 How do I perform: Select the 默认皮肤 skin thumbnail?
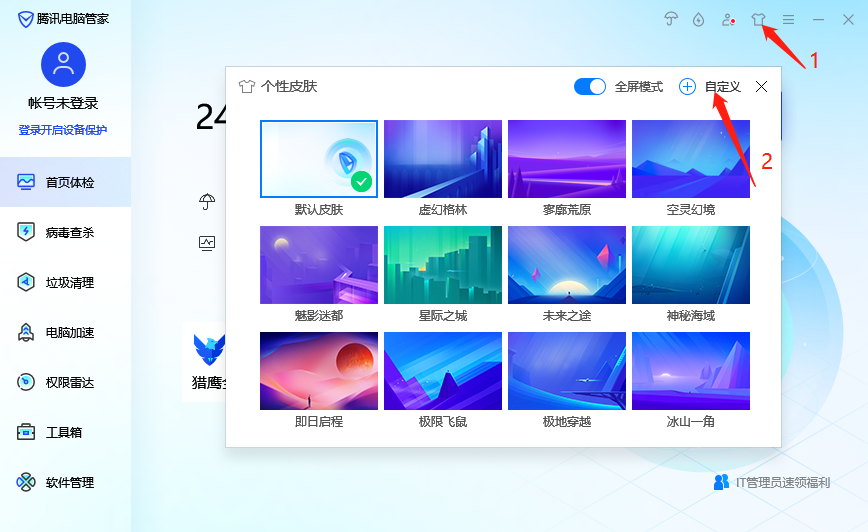(x=319, y=159)
